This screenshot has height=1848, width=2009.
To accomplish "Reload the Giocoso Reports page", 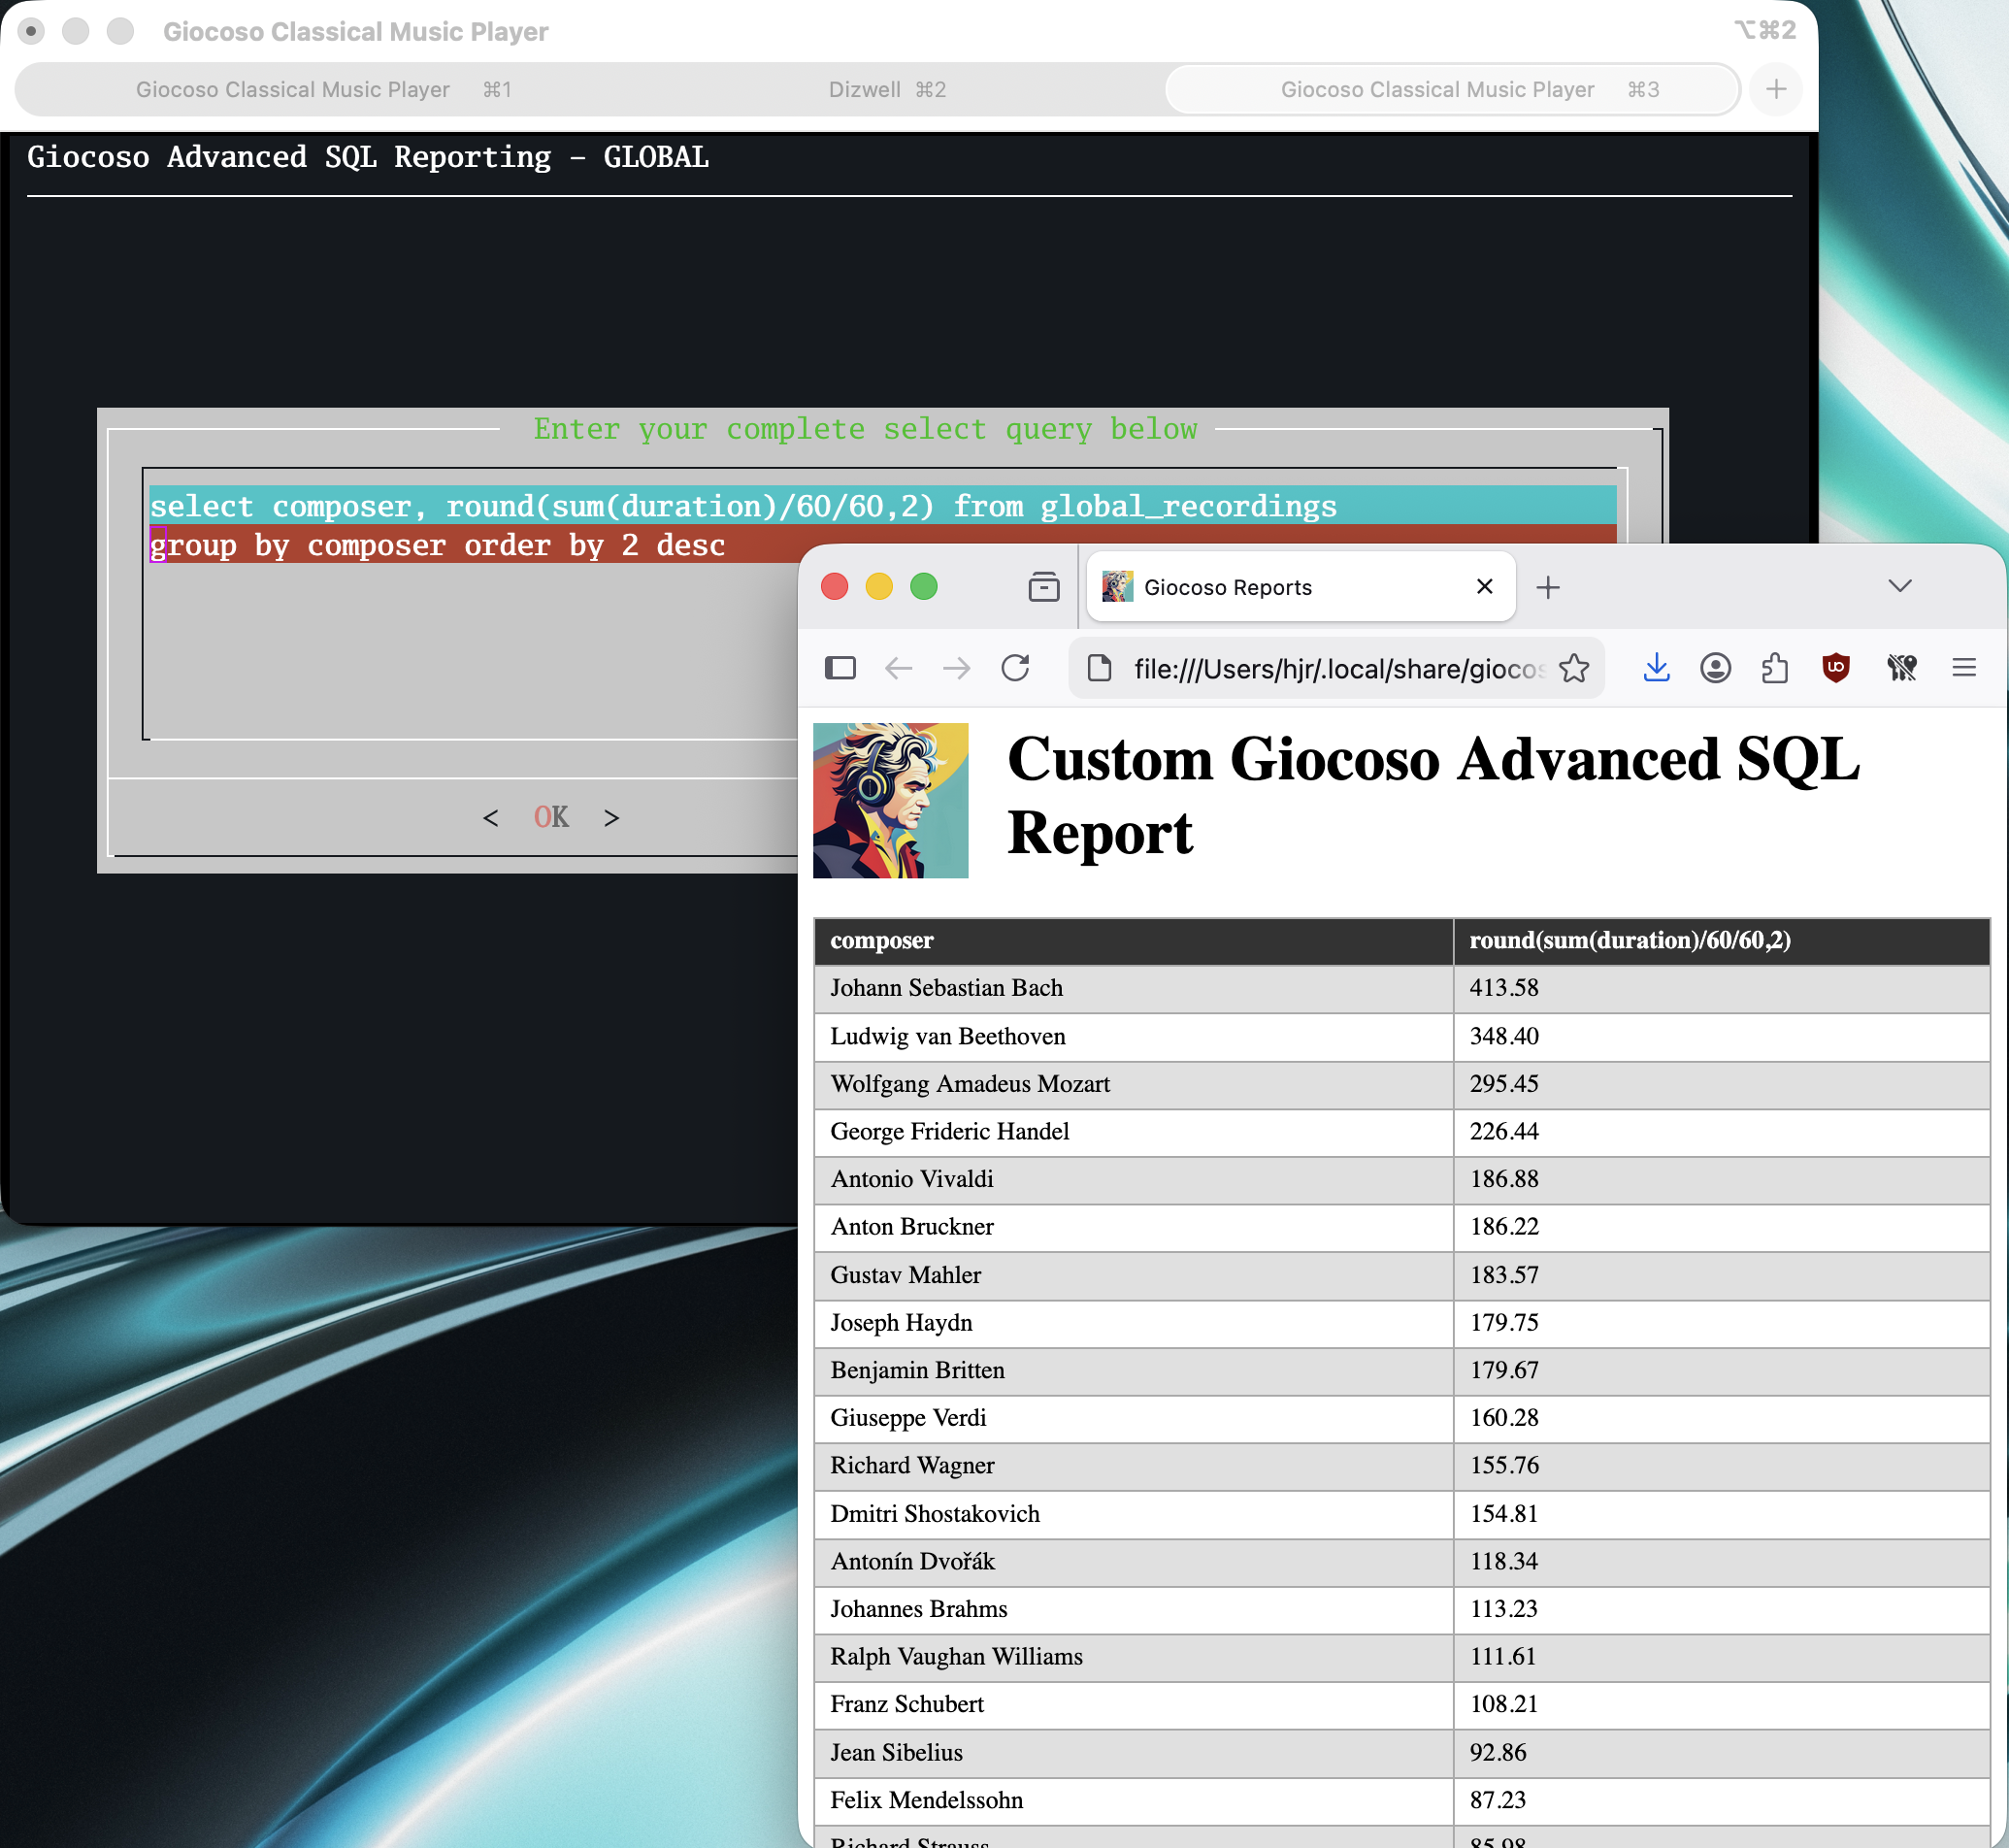I will 1015,668.
